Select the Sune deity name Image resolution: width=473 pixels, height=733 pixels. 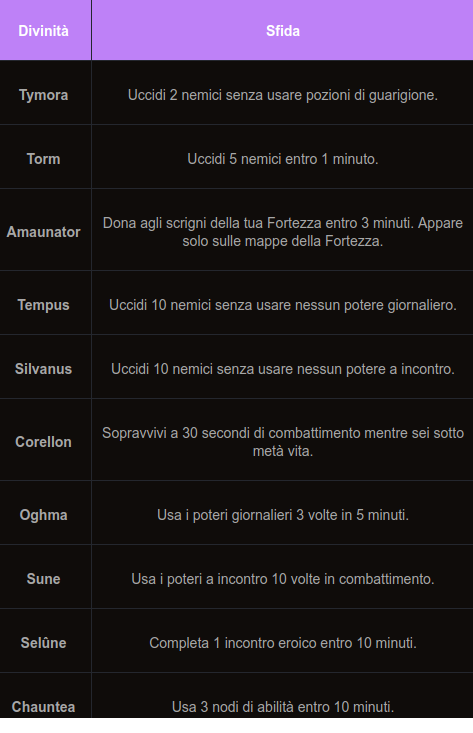coord(43,579)
